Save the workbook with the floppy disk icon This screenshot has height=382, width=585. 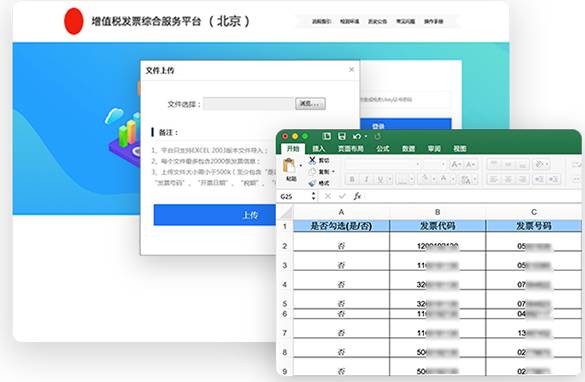pos(342,136)
